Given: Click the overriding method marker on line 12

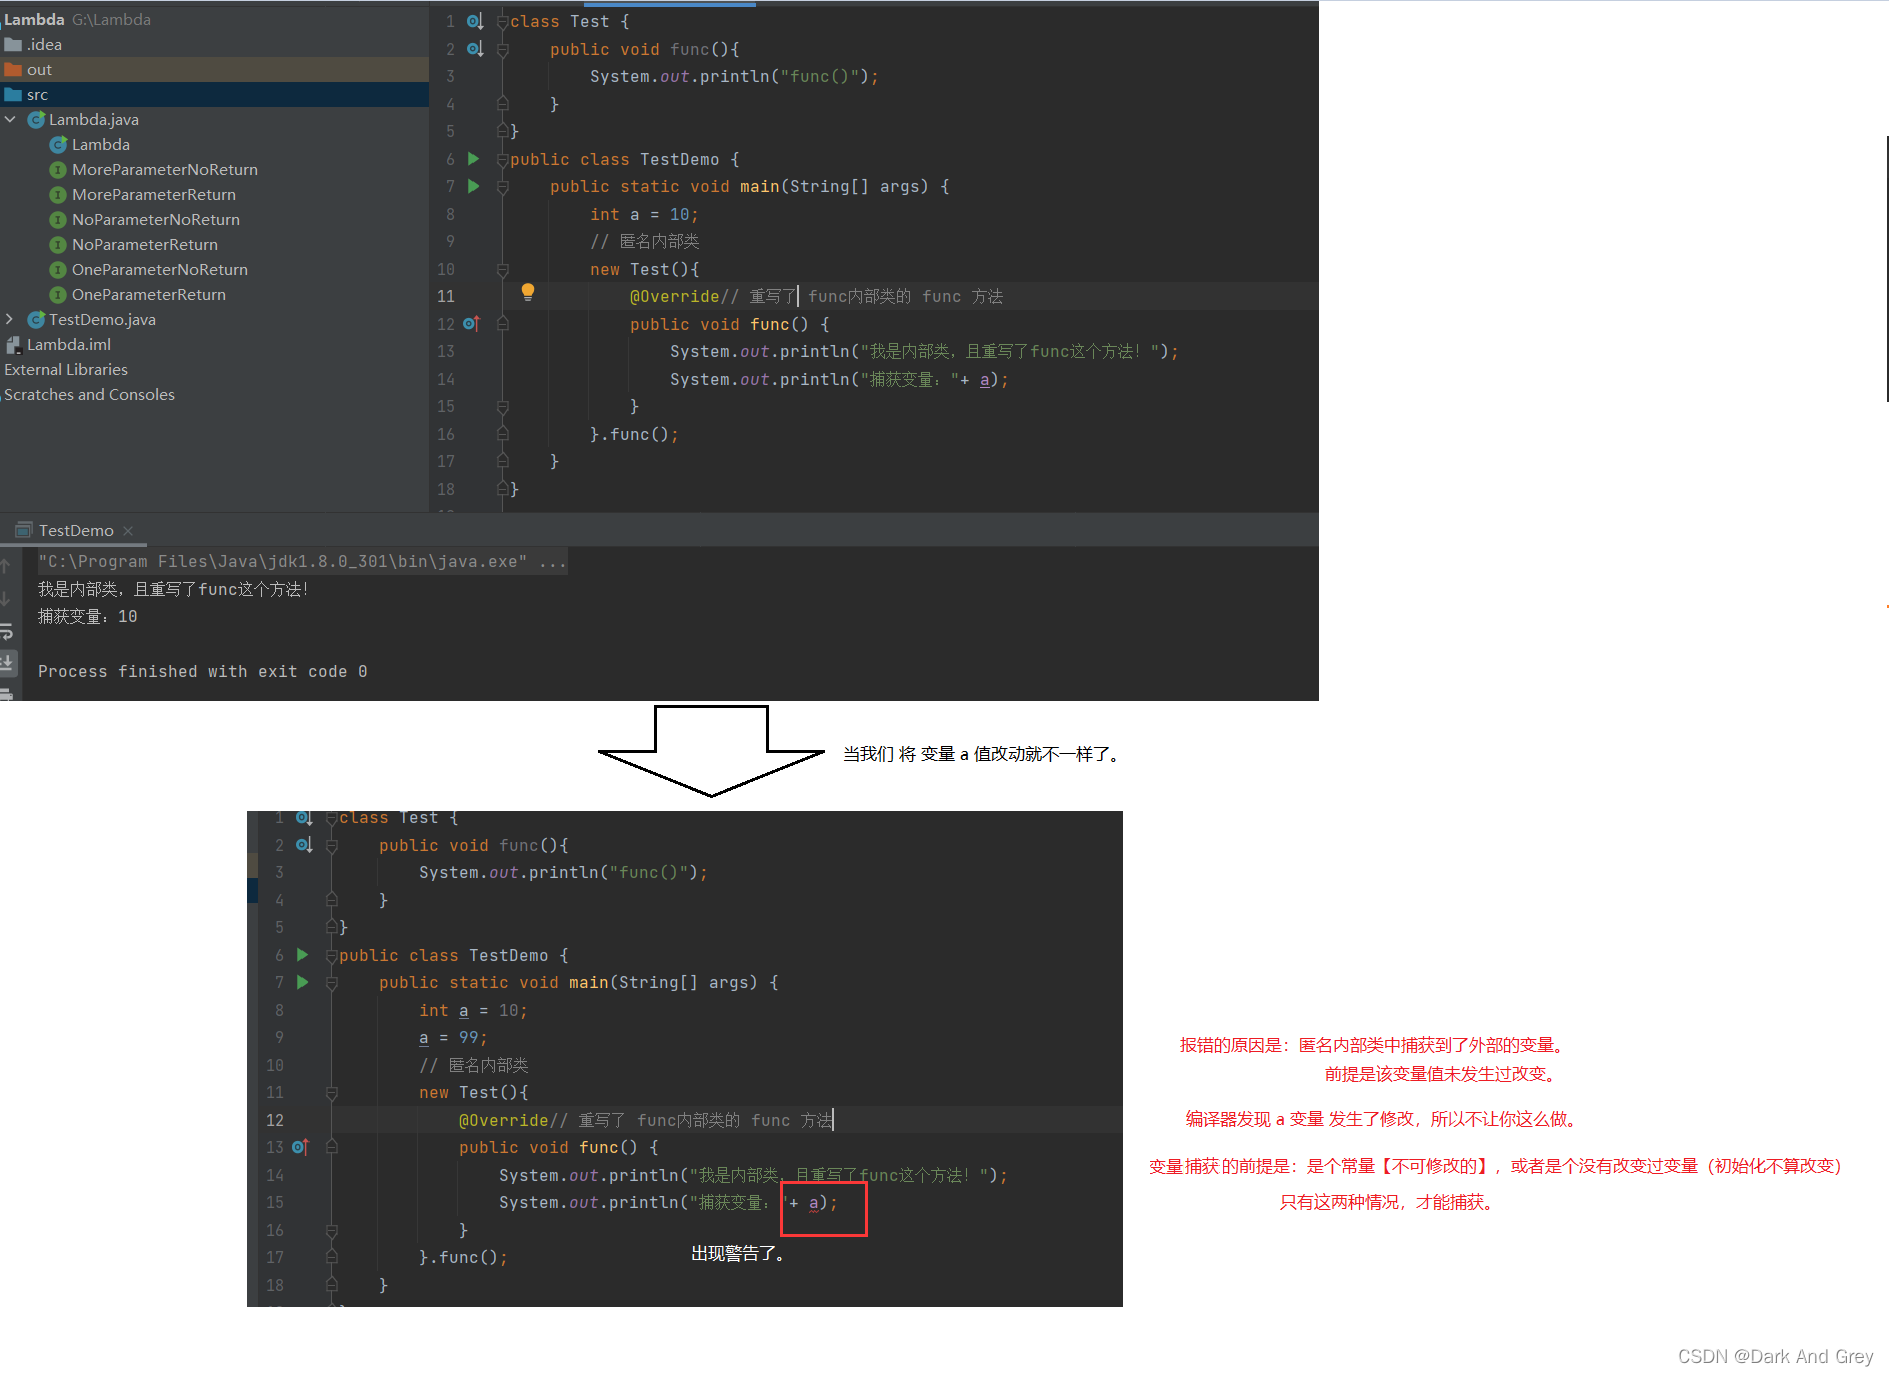Looking at the screenshot, I should pyautogui.click(x=472, y=324).
